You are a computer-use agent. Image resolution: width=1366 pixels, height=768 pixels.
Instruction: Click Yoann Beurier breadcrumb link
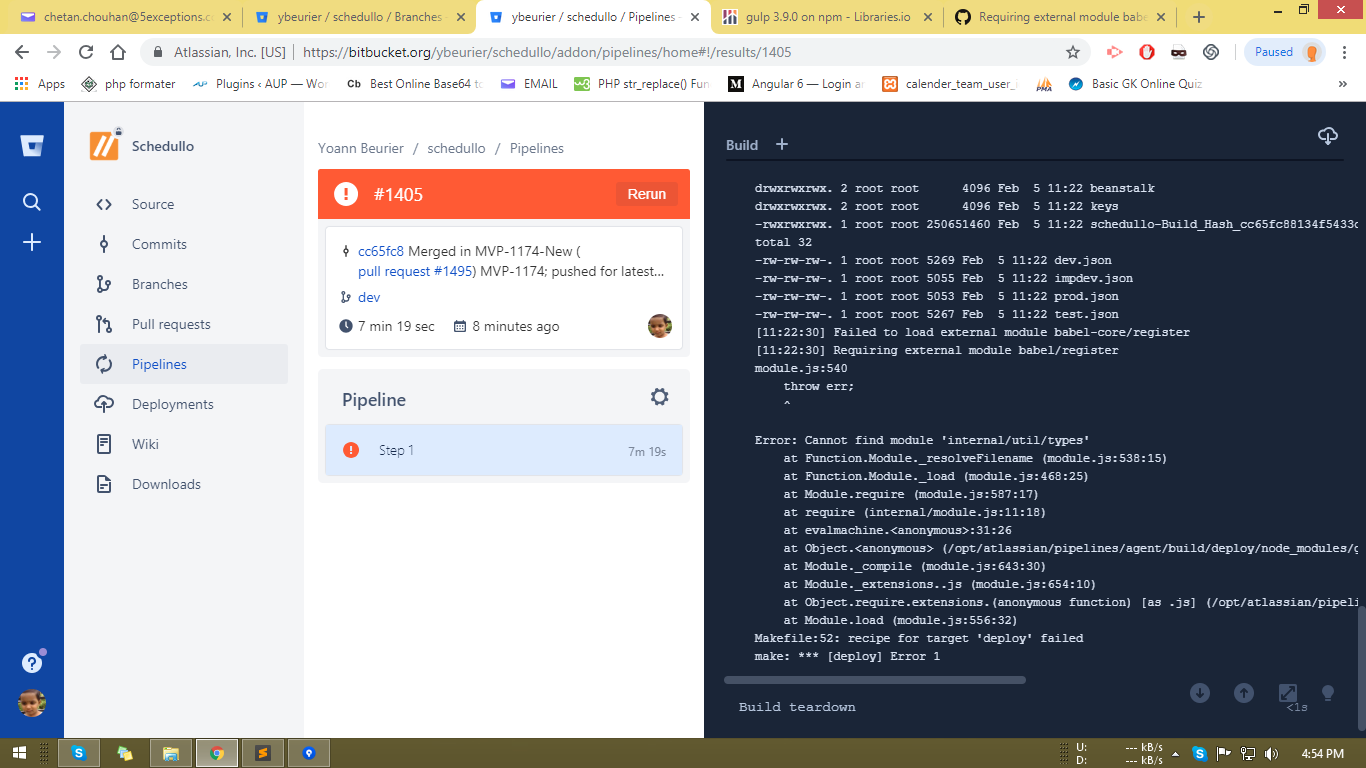[x=361, y=148]
